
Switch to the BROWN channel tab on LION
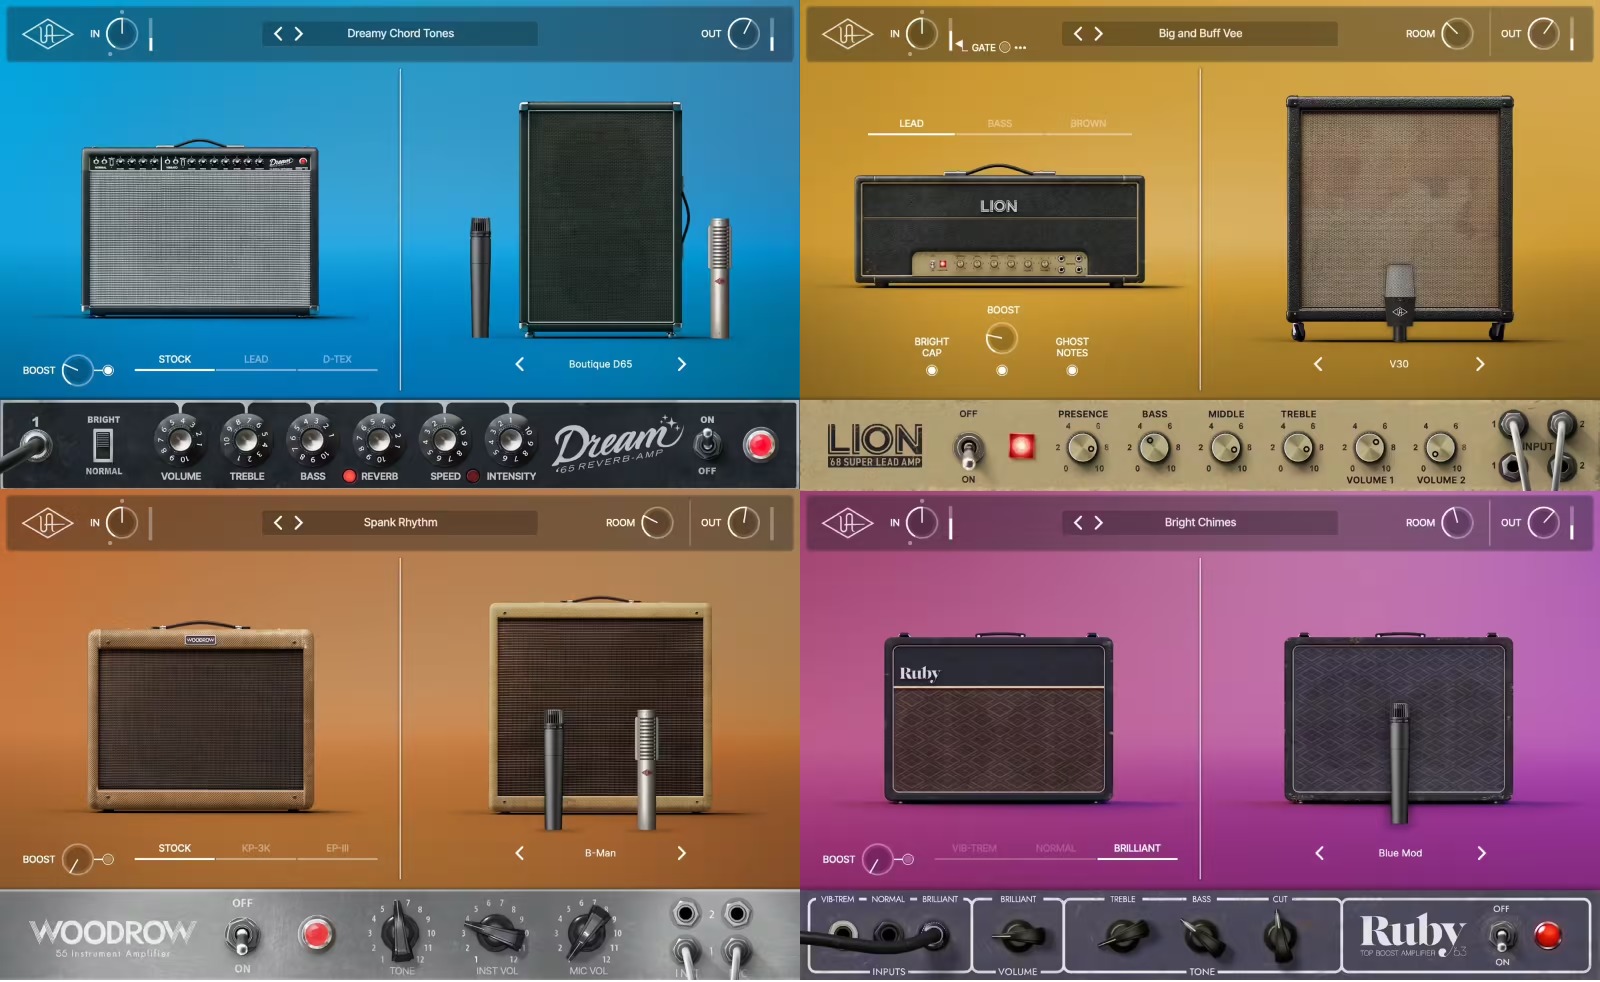click(1088, 122)
